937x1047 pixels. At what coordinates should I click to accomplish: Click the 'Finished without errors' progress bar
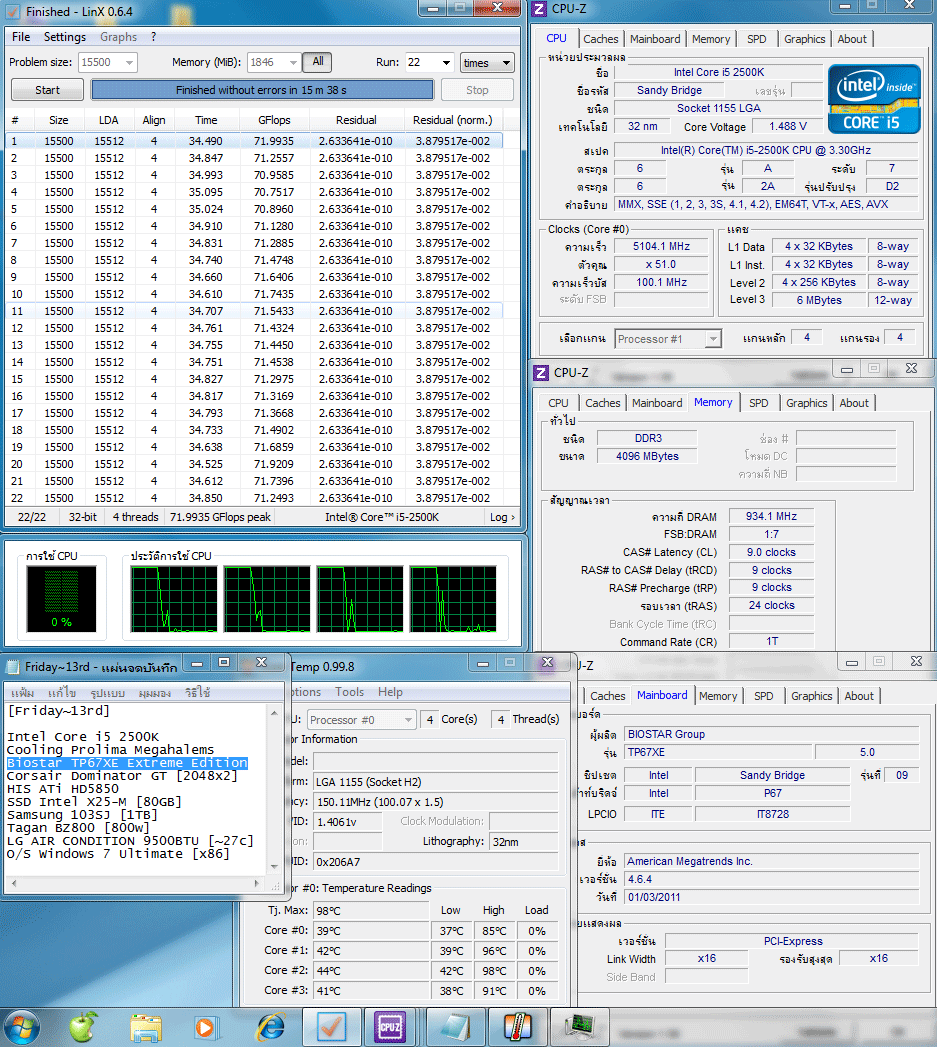(x=262, y=90)
